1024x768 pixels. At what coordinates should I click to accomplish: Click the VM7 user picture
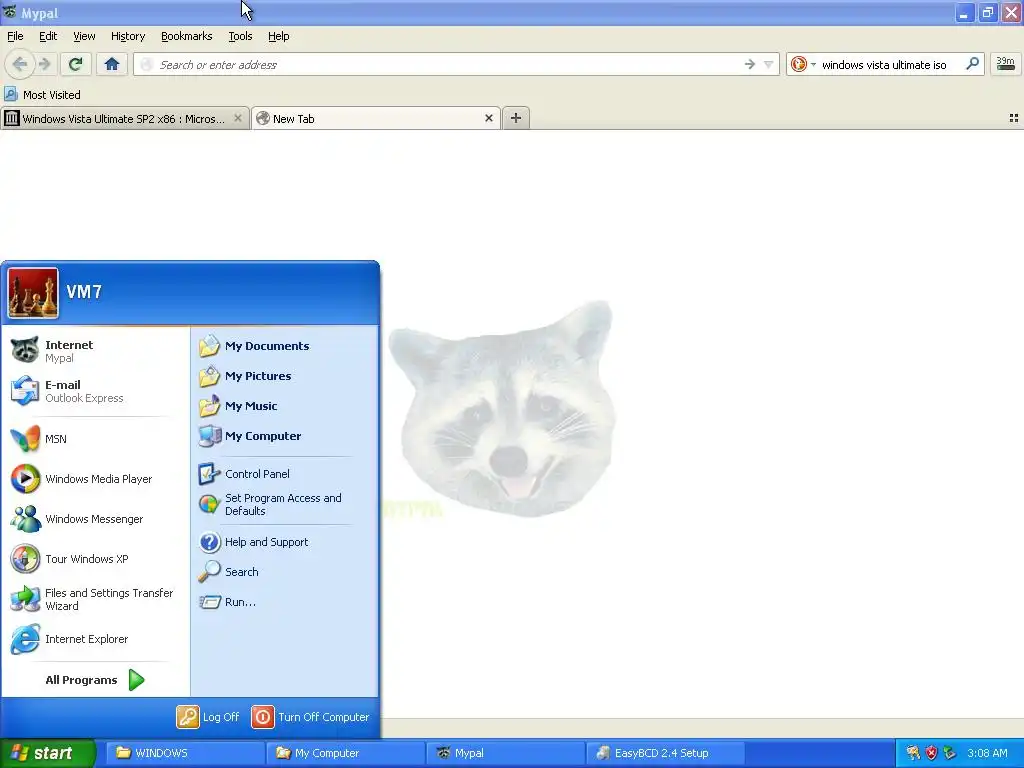point(33,293)
